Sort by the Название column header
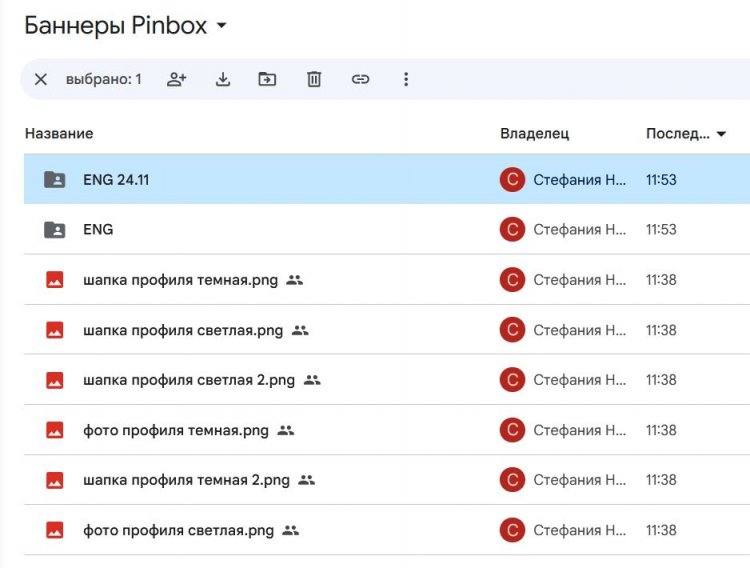The image size is (750, 568). tap(59, 134)
